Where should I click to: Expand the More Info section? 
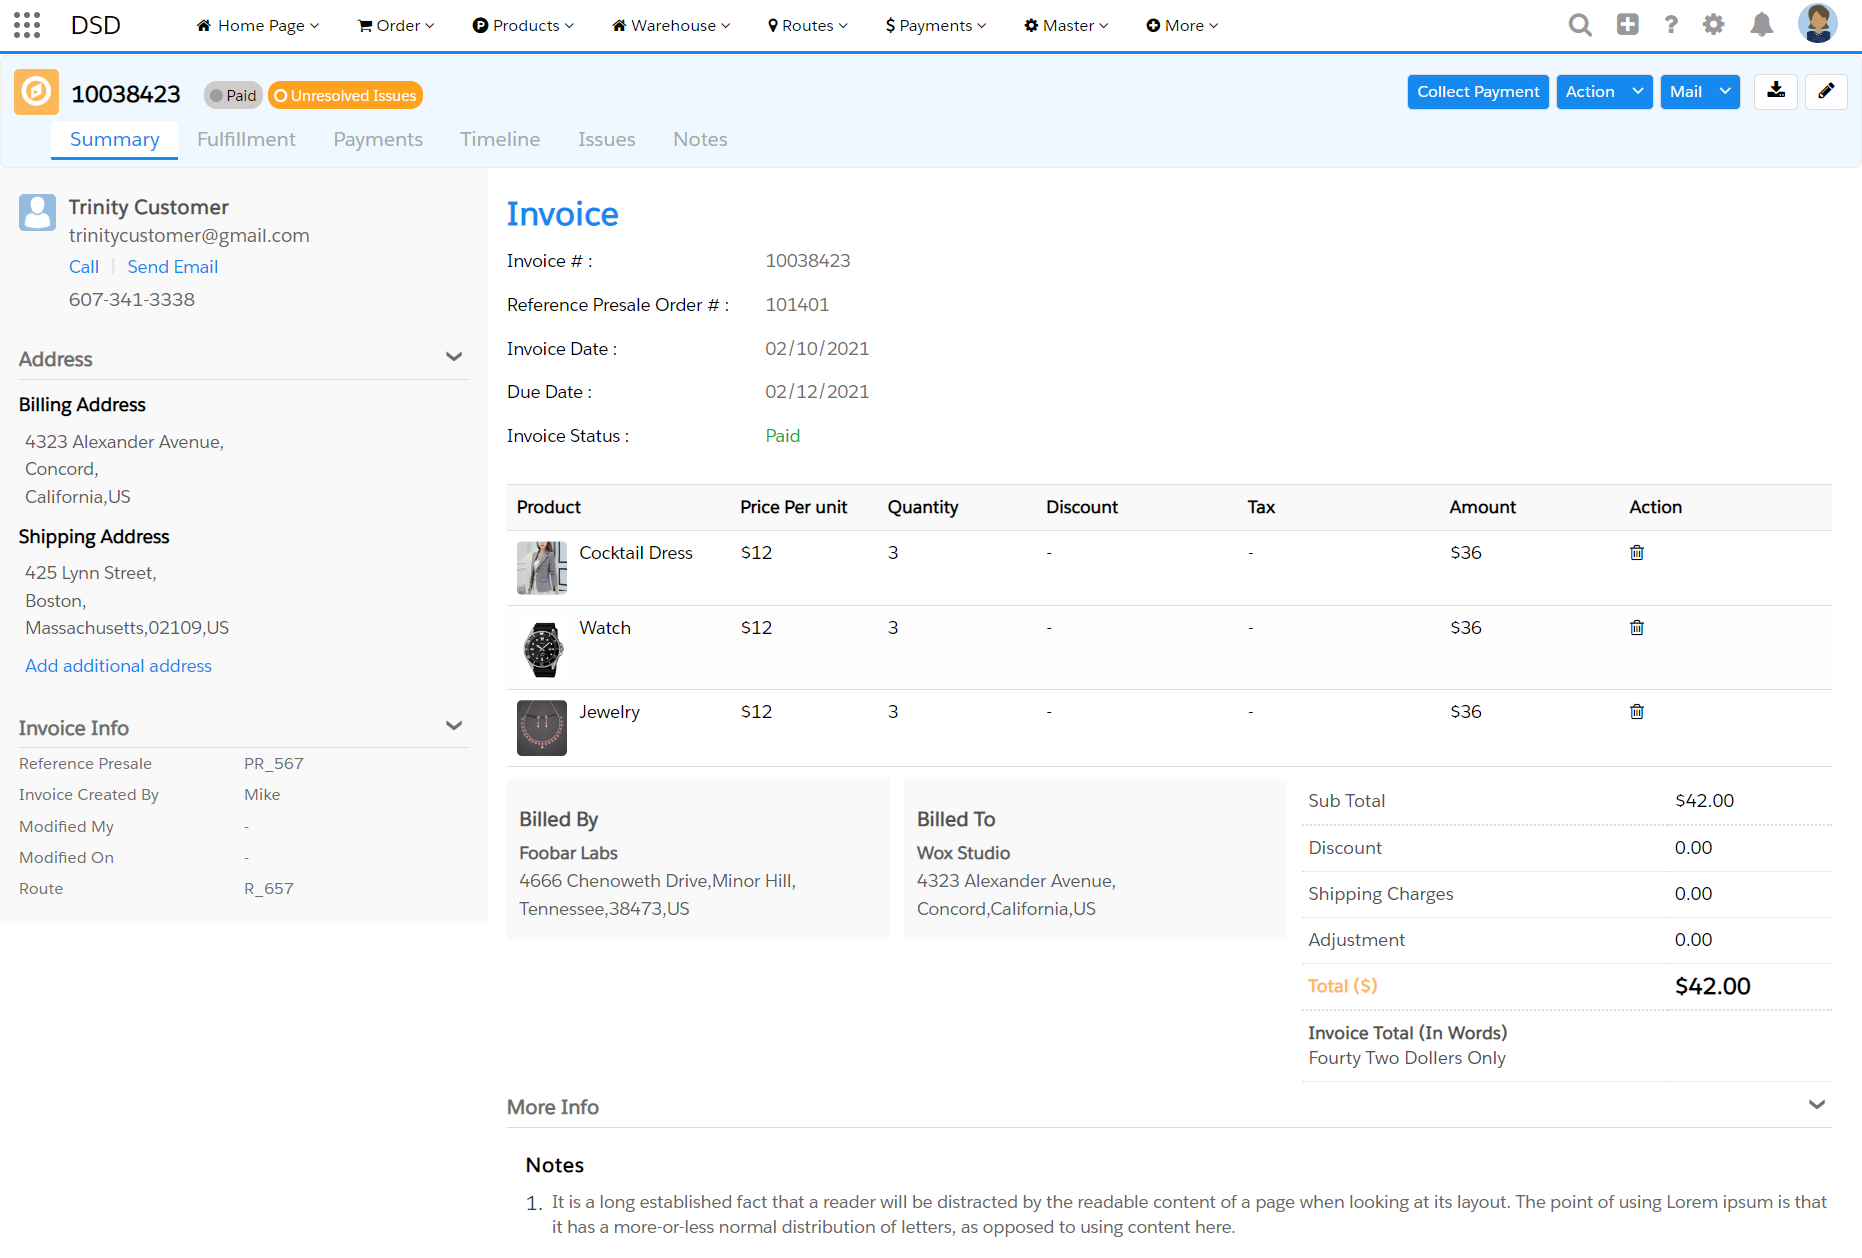tap(1816, 1105)
